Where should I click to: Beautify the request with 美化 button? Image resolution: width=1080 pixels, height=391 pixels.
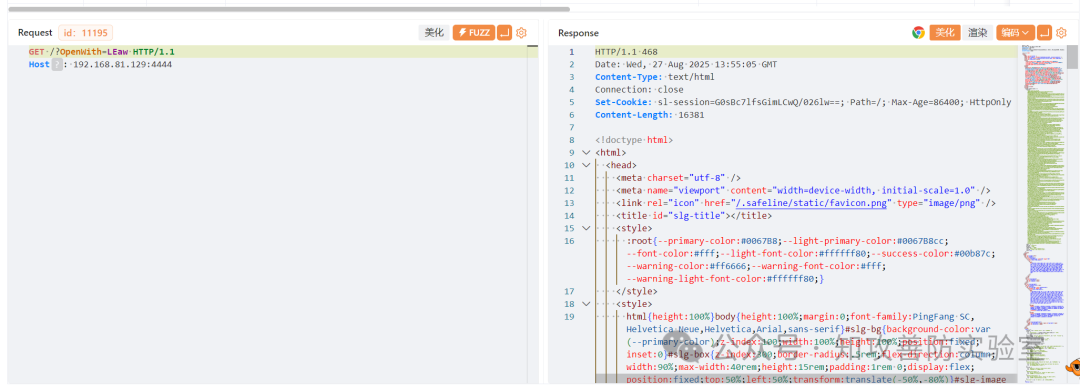(434, 32)
